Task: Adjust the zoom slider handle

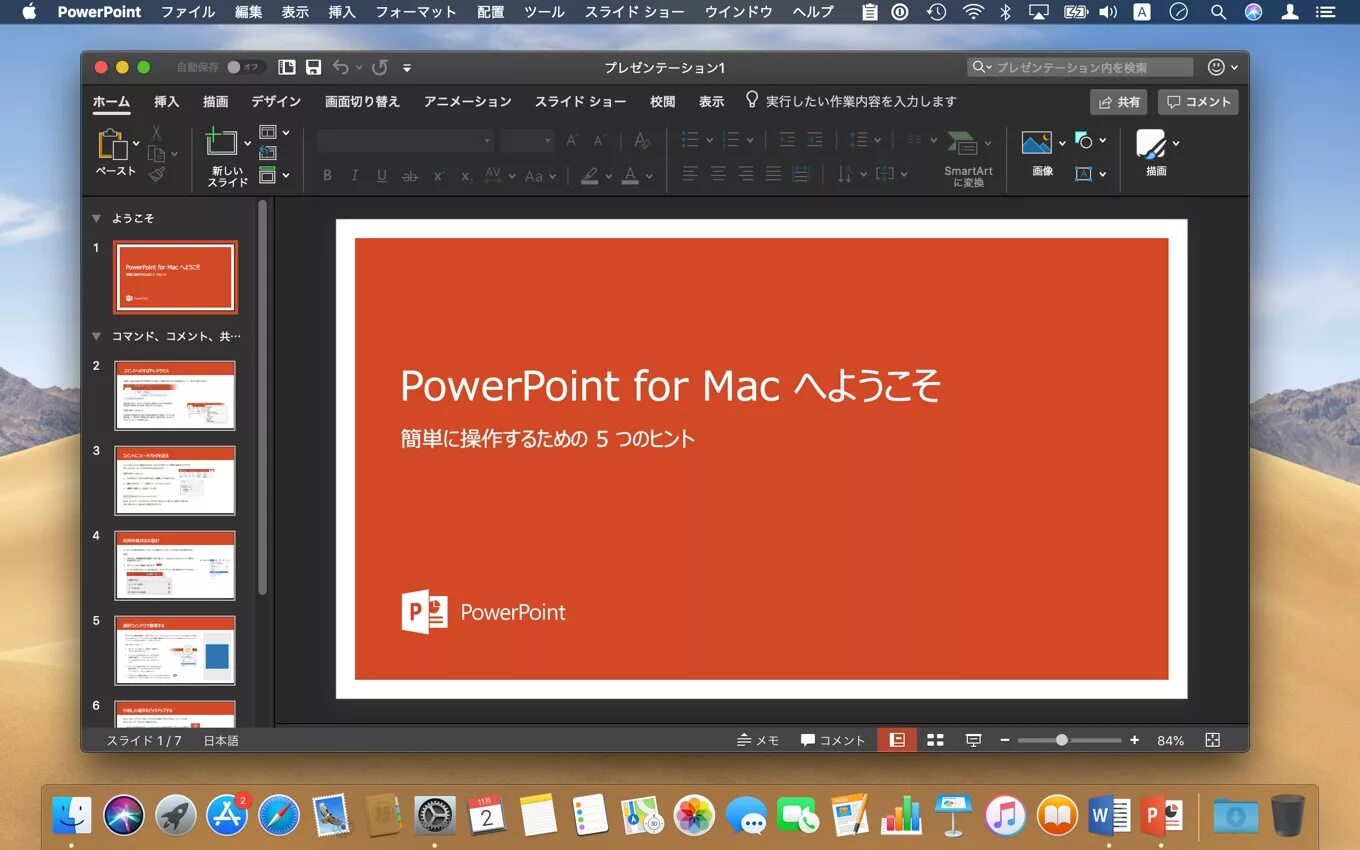Action: (x=1062, y=740)
